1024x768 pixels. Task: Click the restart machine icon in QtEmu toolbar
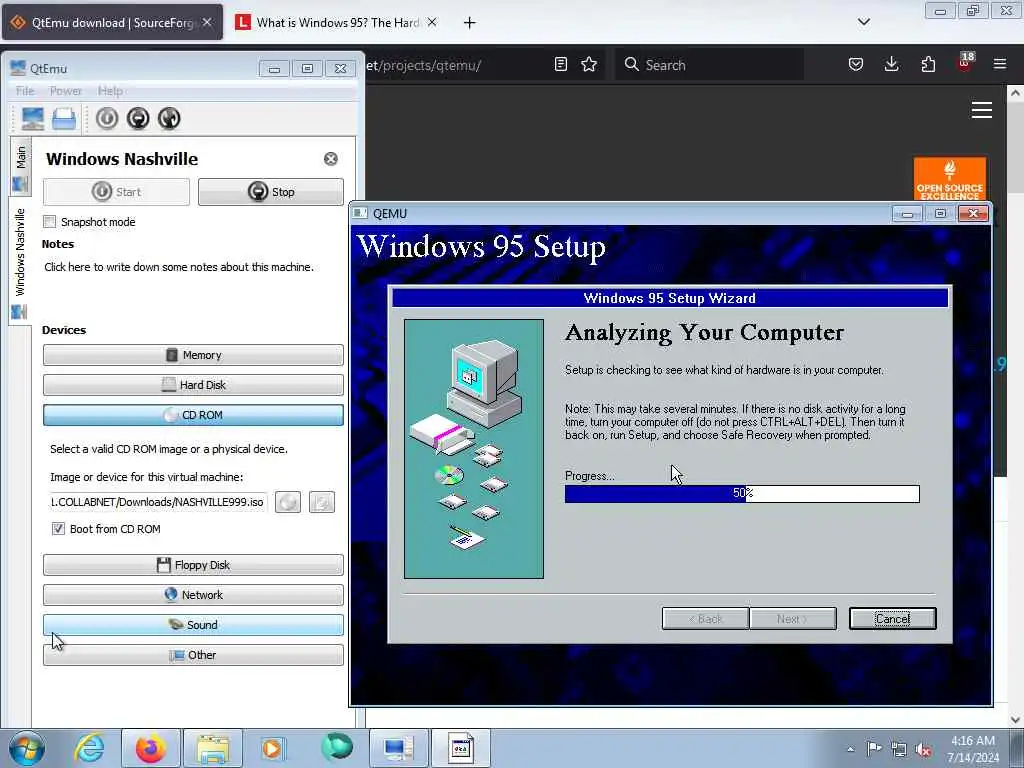pyautogui.click(x=169, y=118)
